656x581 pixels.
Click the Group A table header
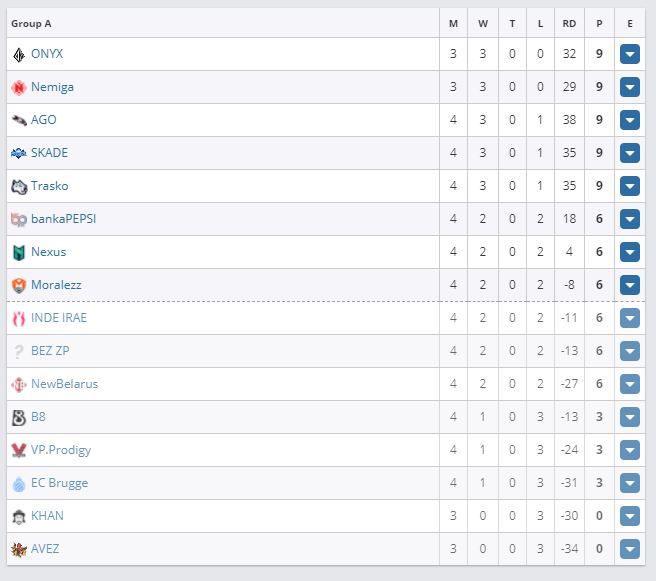[32, 22]
